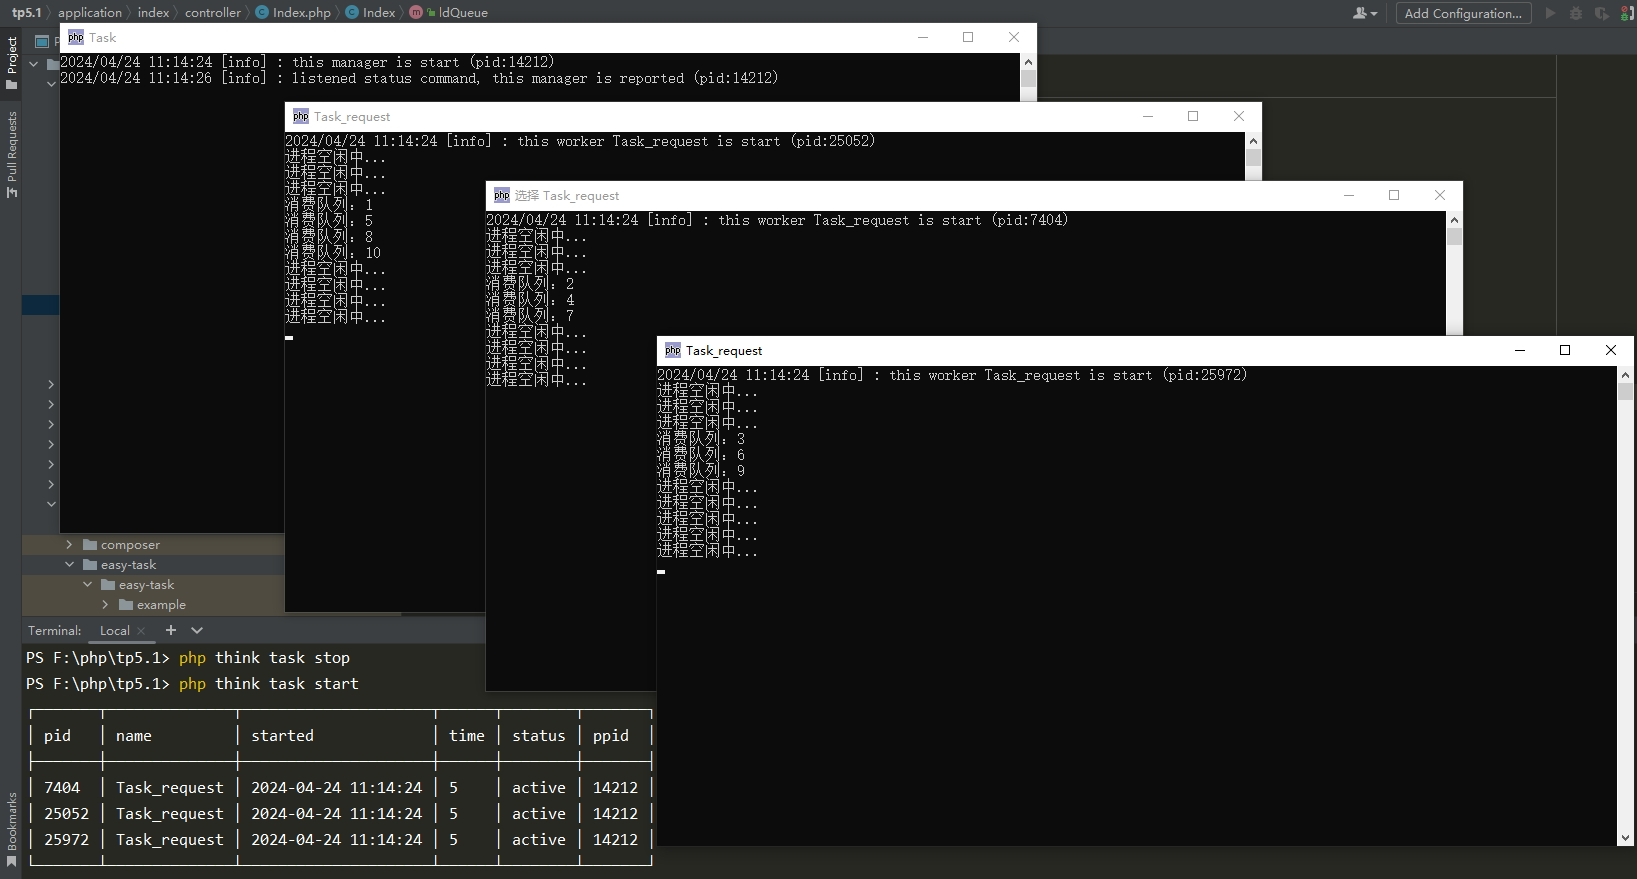Switch to the Local terminal tab

coord(114,630)
